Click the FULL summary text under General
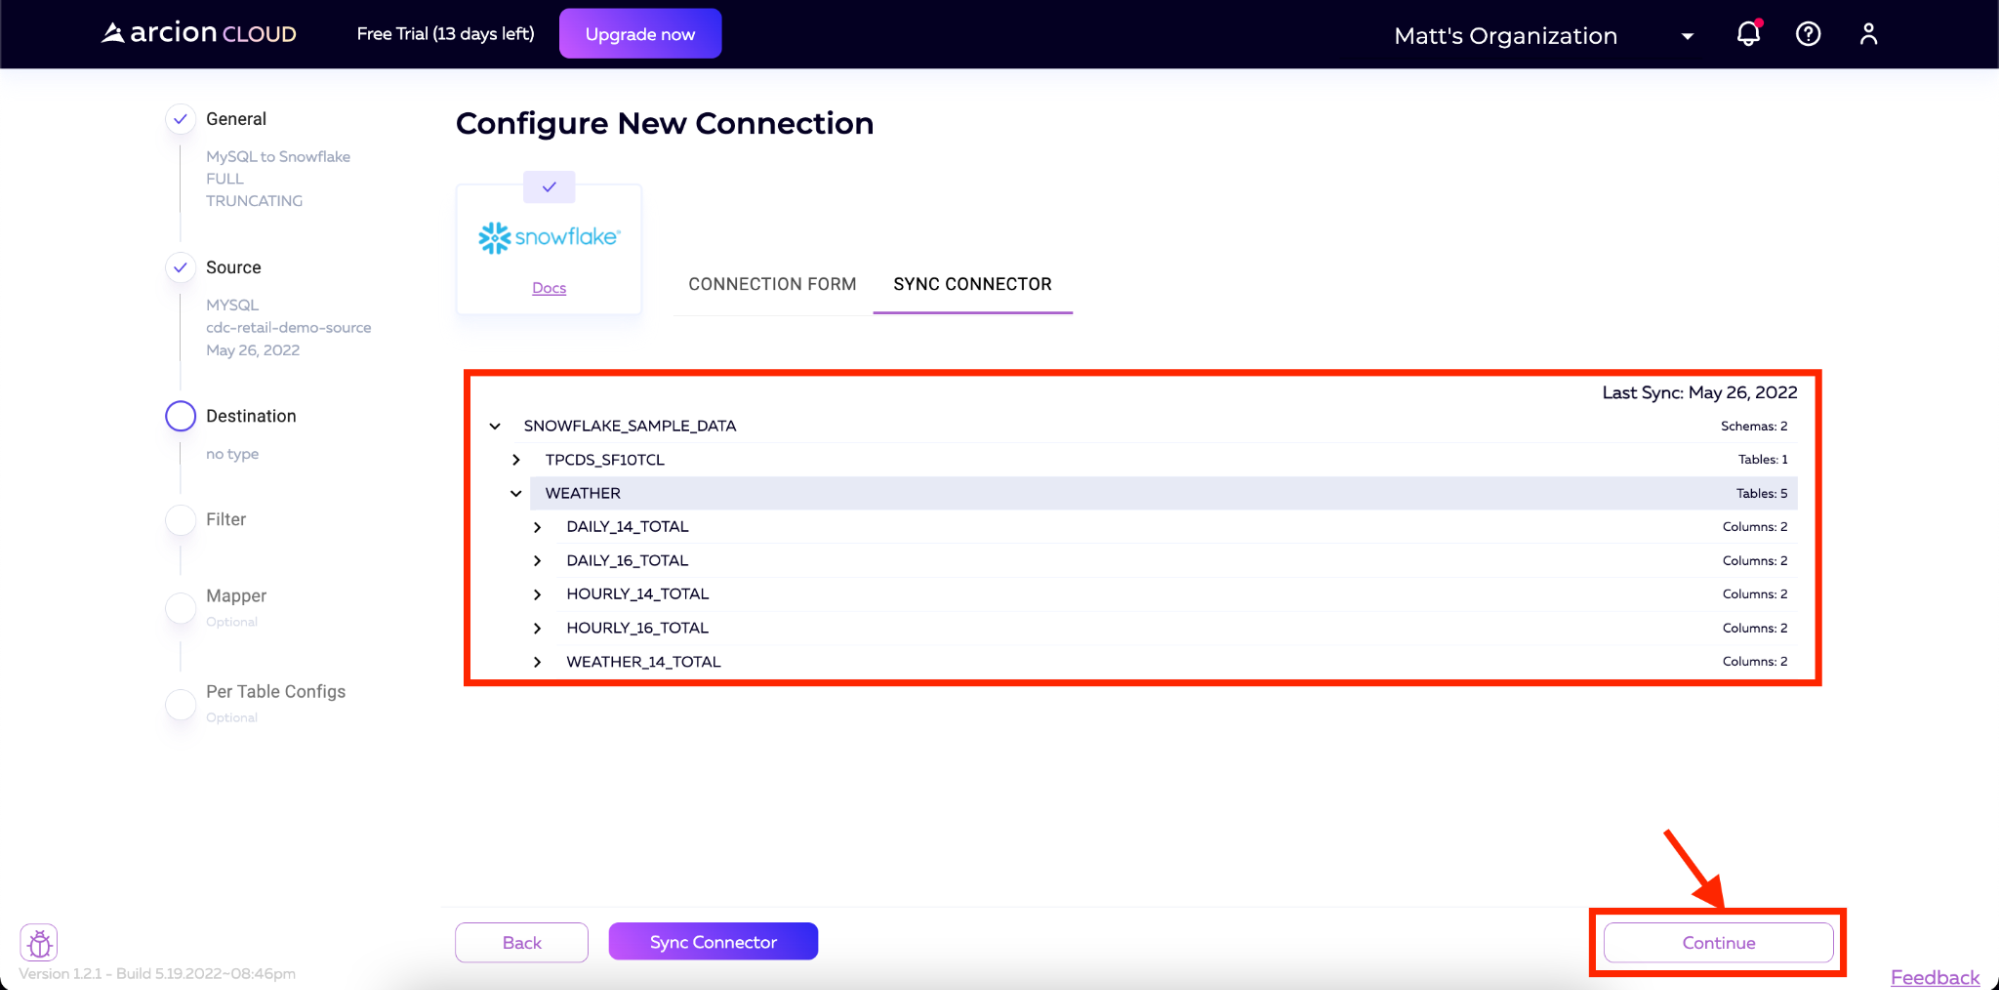 [x=225, y=179]
